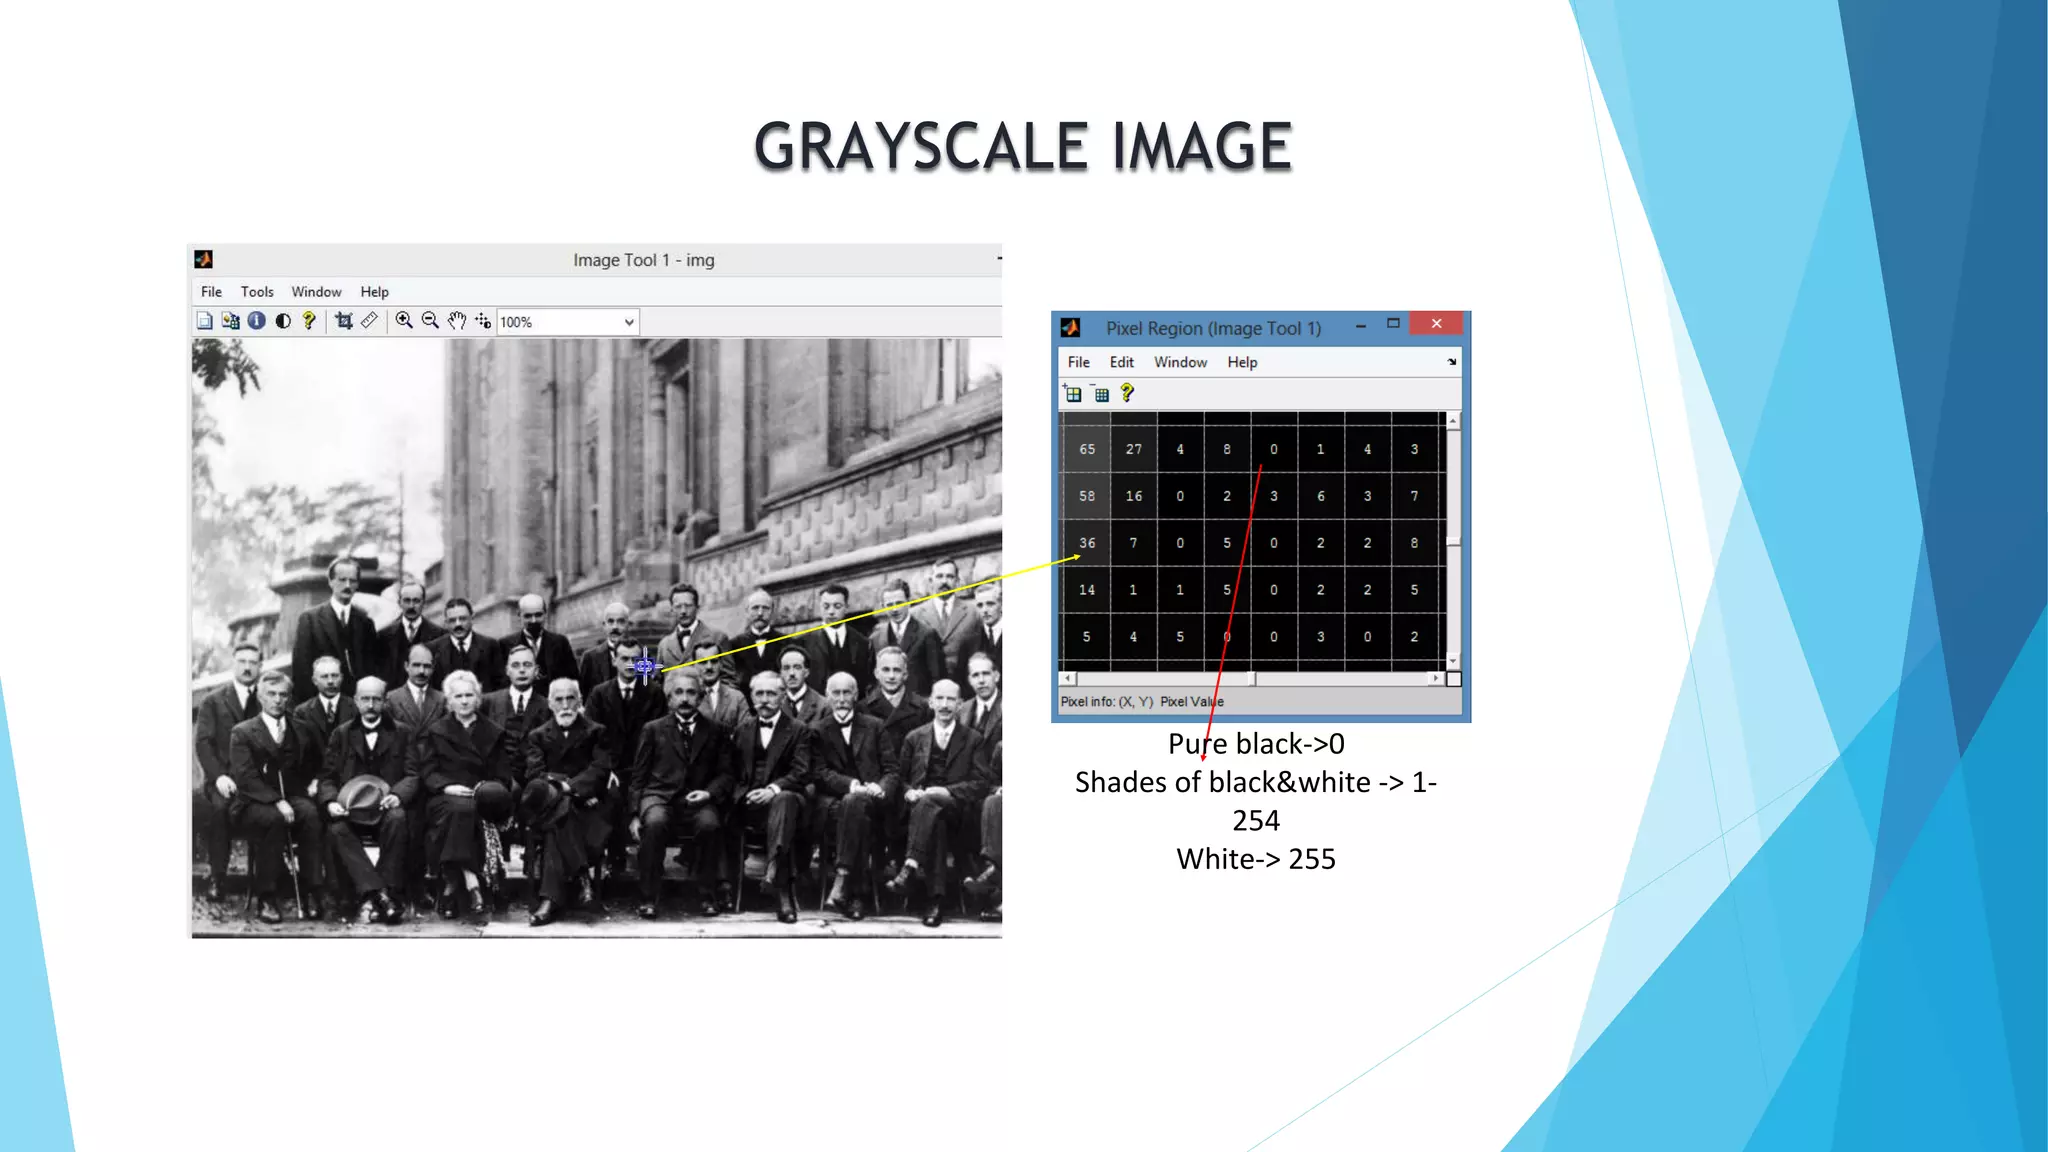Click the yellow Help icon in Image Tool toolbar

[309, 321]
